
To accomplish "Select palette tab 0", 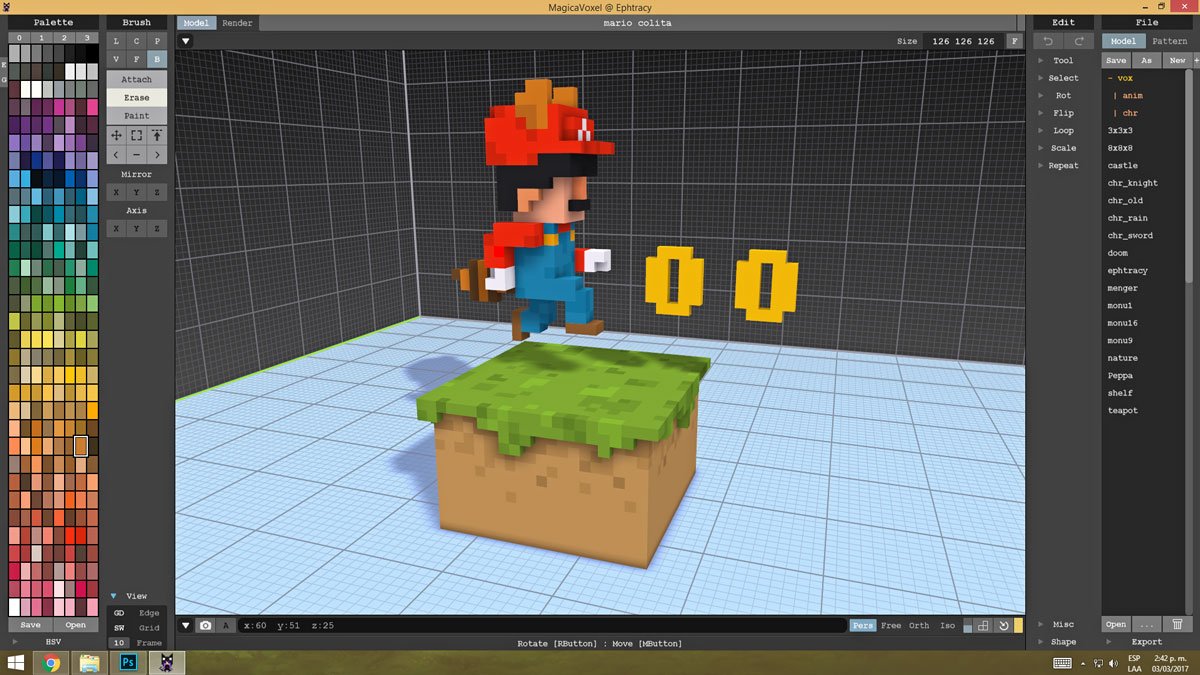I will pos(19,38).
